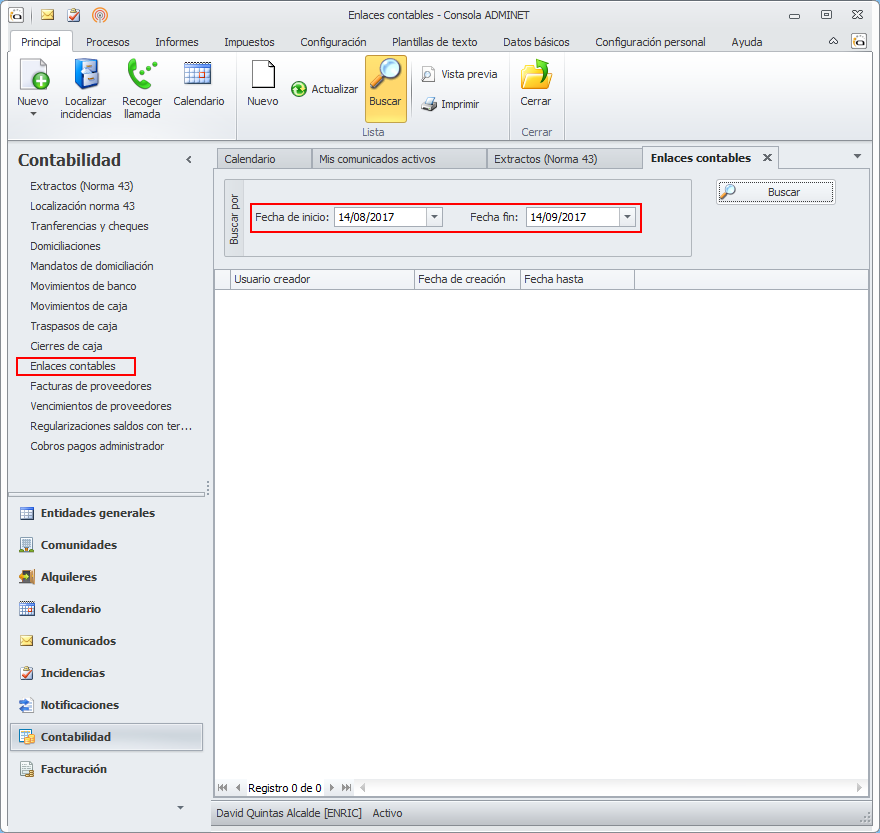The width and height of the screenshot is (880, 833).
Task: Open Plantillas de texto tab
Action: pyautogui.click(x=434, y=42)
